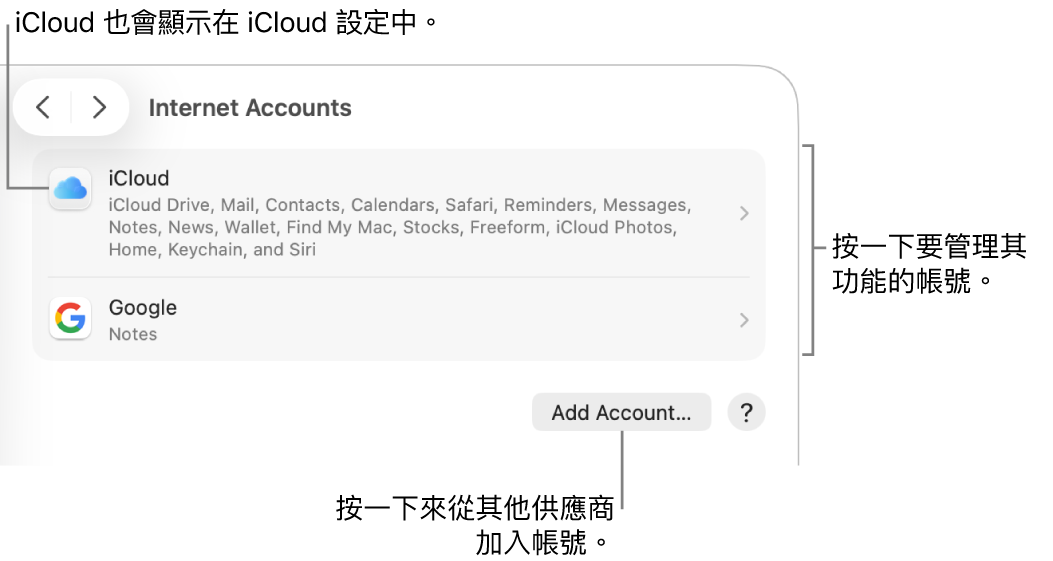Screen dimensions: 1053x561
Task: Click "Wallet" in the iCloud services text
Action: [x=249, y=227]
